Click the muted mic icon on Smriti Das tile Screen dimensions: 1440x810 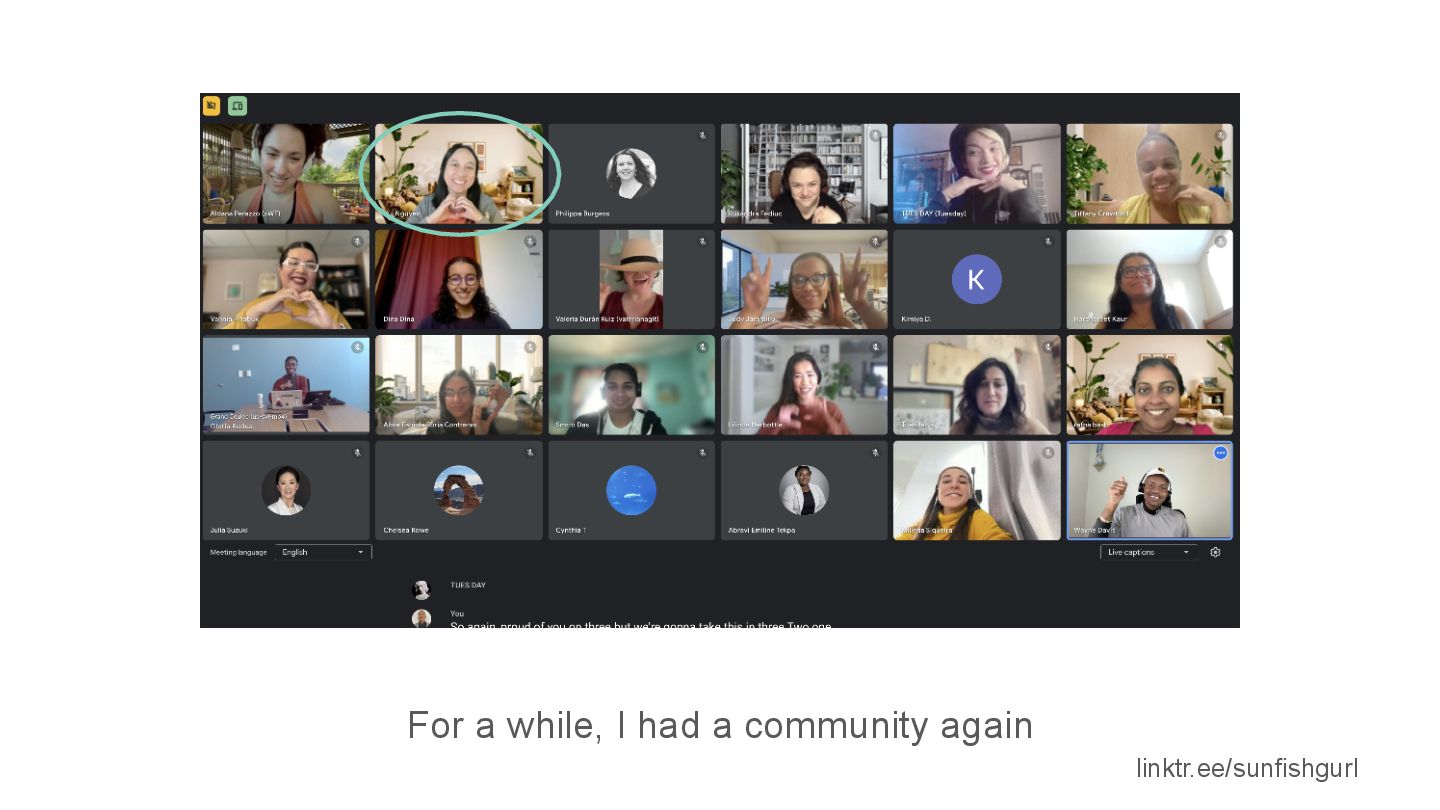tap(702, 347)
